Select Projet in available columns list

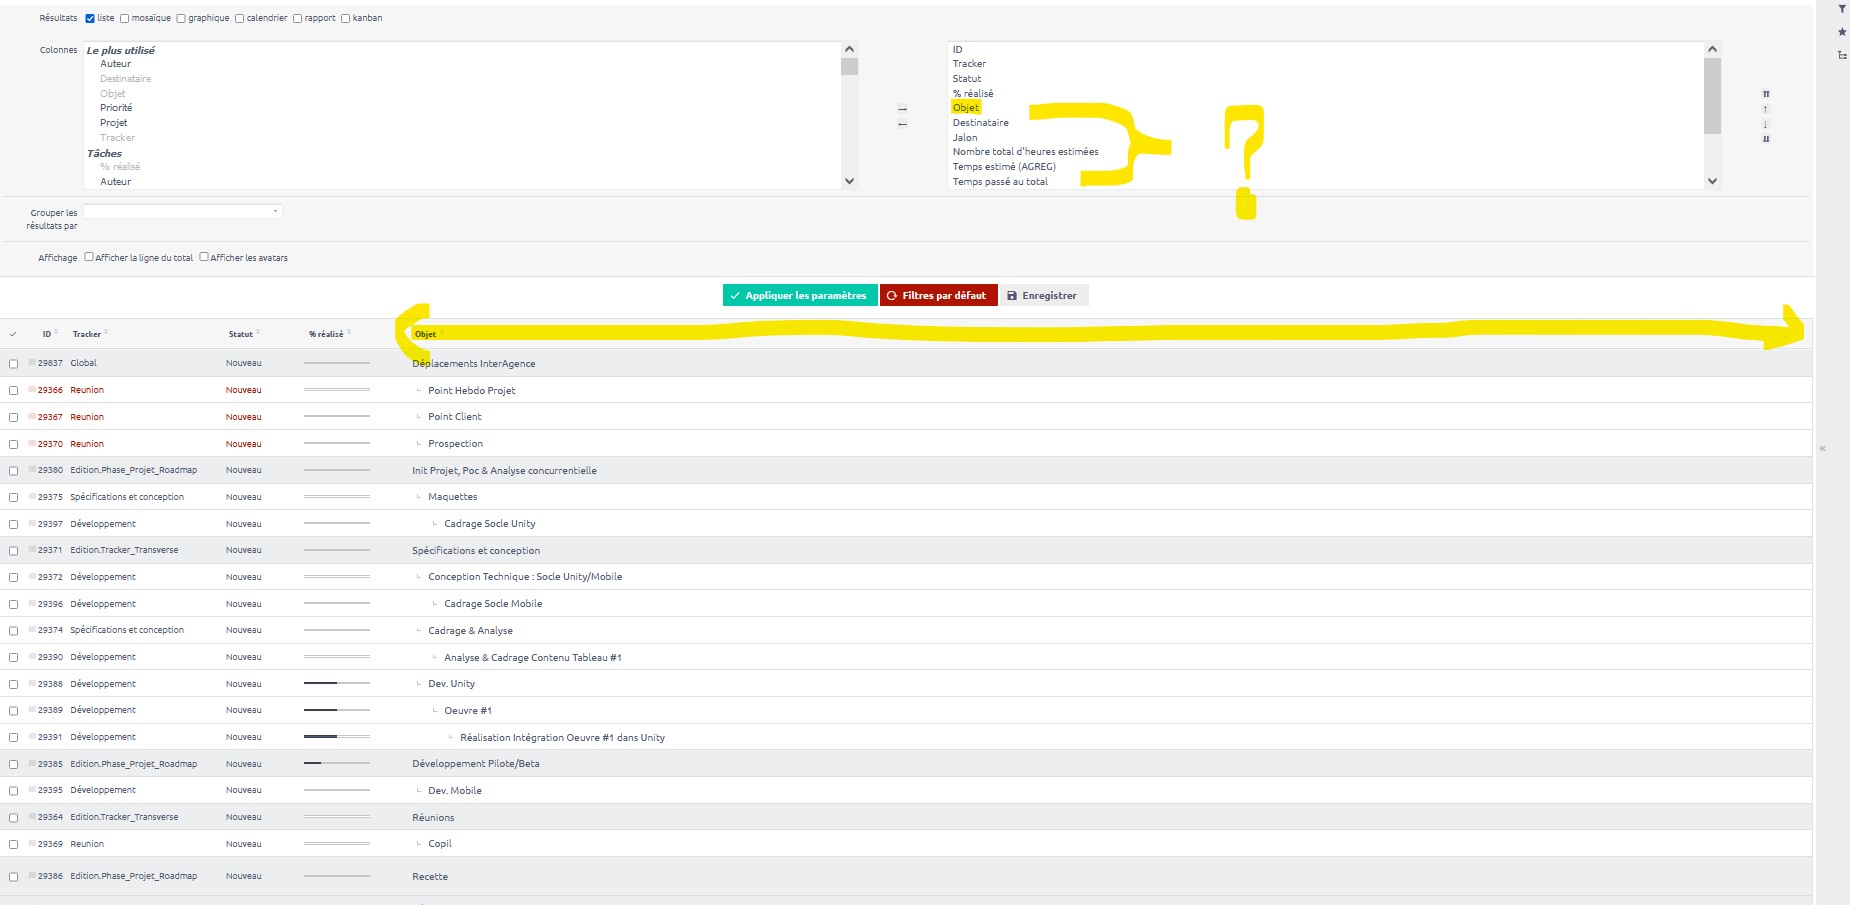pos(114,123)
